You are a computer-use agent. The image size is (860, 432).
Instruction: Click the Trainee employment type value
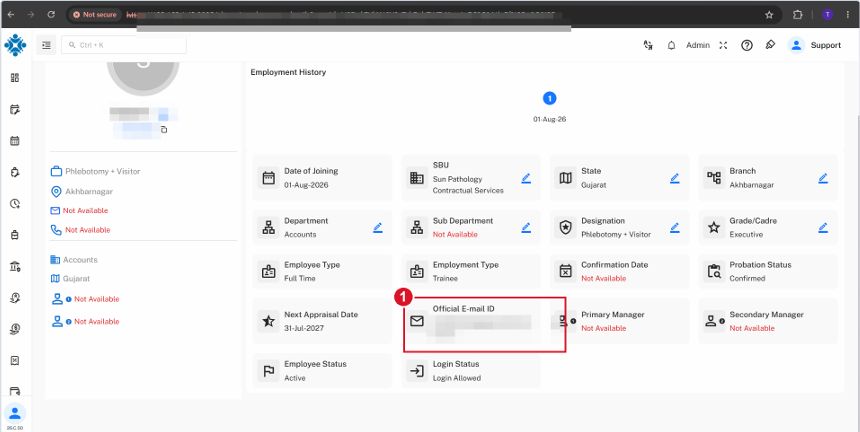[445, 278]
